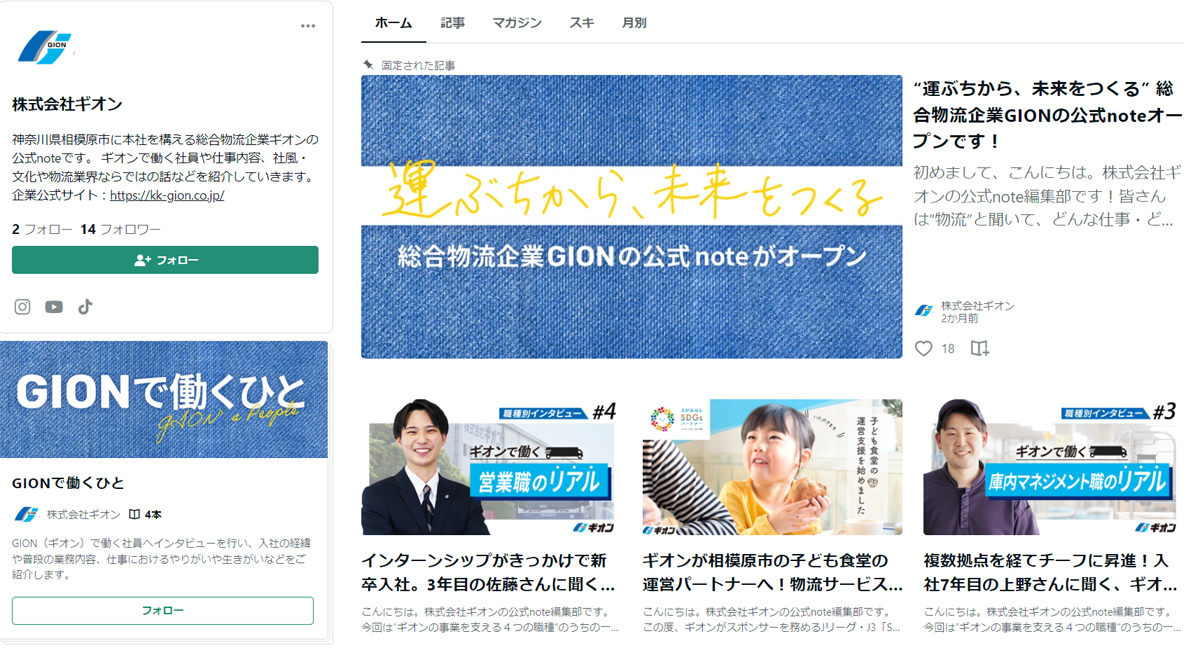Follow the GIONで働くひと magazine
This screenshot has width=1200, height=650.
[x=163, y=610]
